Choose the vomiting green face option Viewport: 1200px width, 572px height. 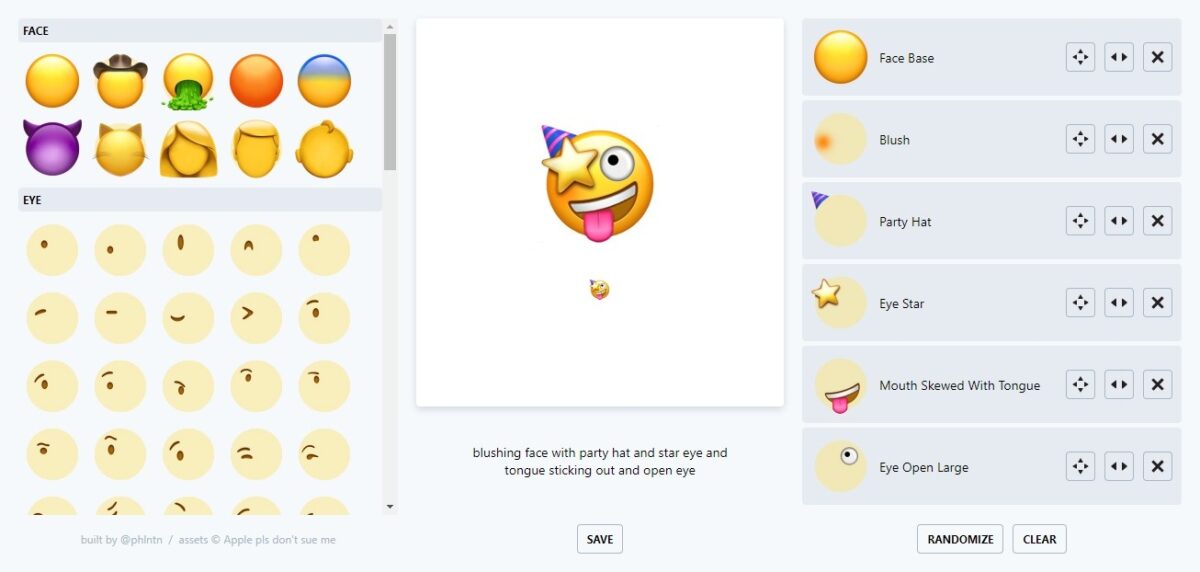(x=188, y=81)
